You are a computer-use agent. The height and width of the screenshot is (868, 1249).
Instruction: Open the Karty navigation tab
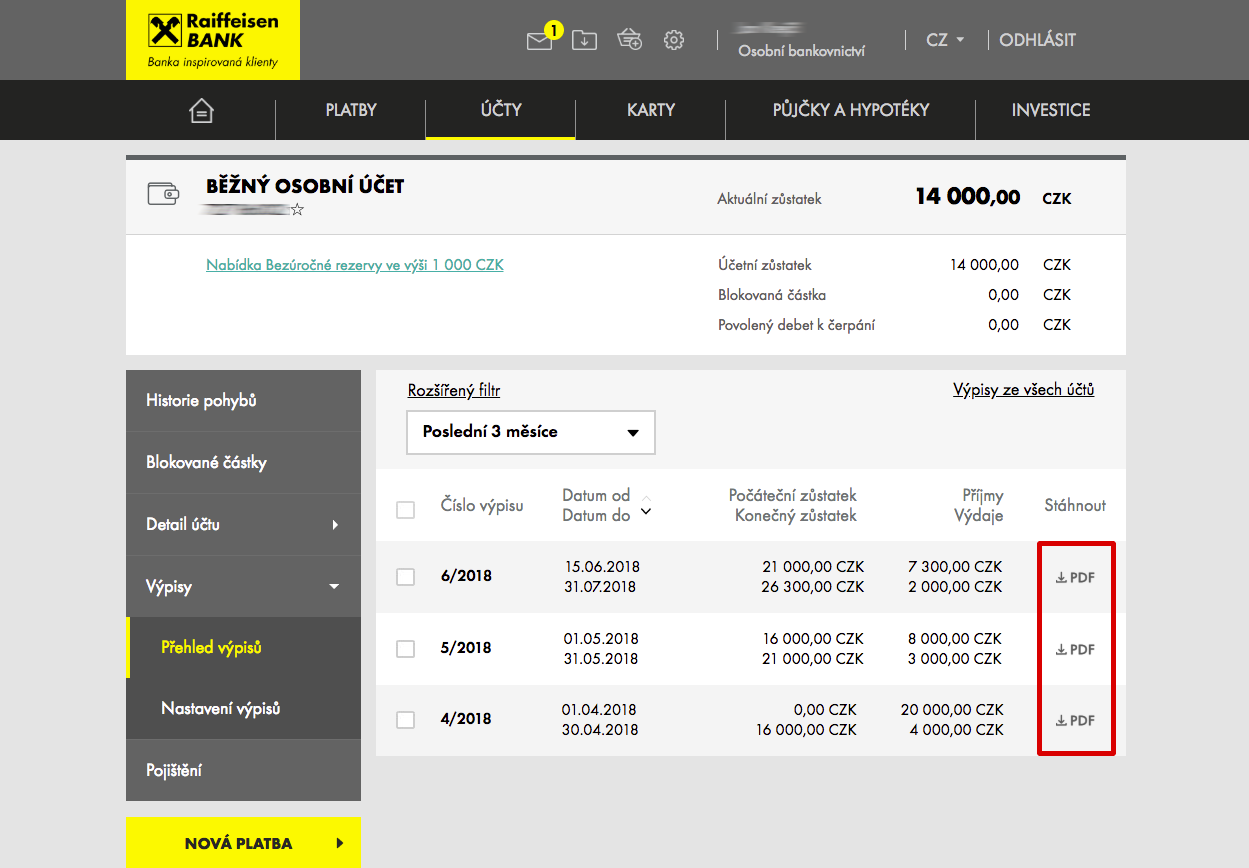coord(651,110)
